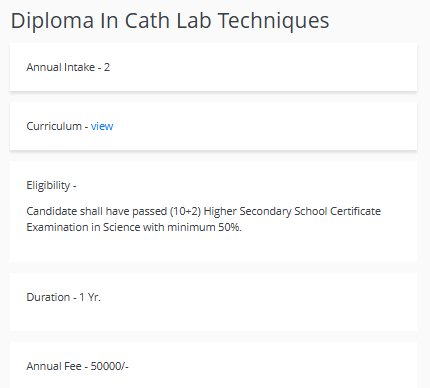Click the '50000/-' fee amount
The image size is (430, 388).
tap(110, 366)
